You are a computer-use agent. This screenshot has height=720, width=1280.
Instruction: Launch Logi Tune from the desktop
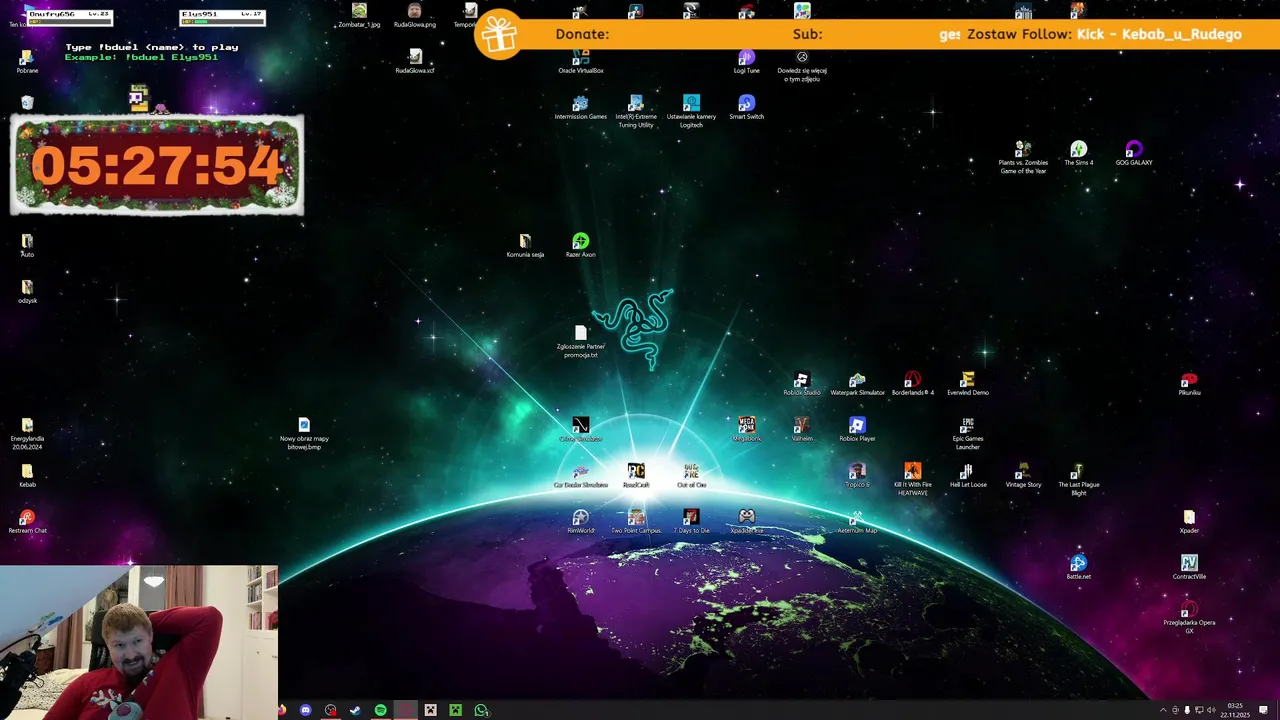click(746, 62)
